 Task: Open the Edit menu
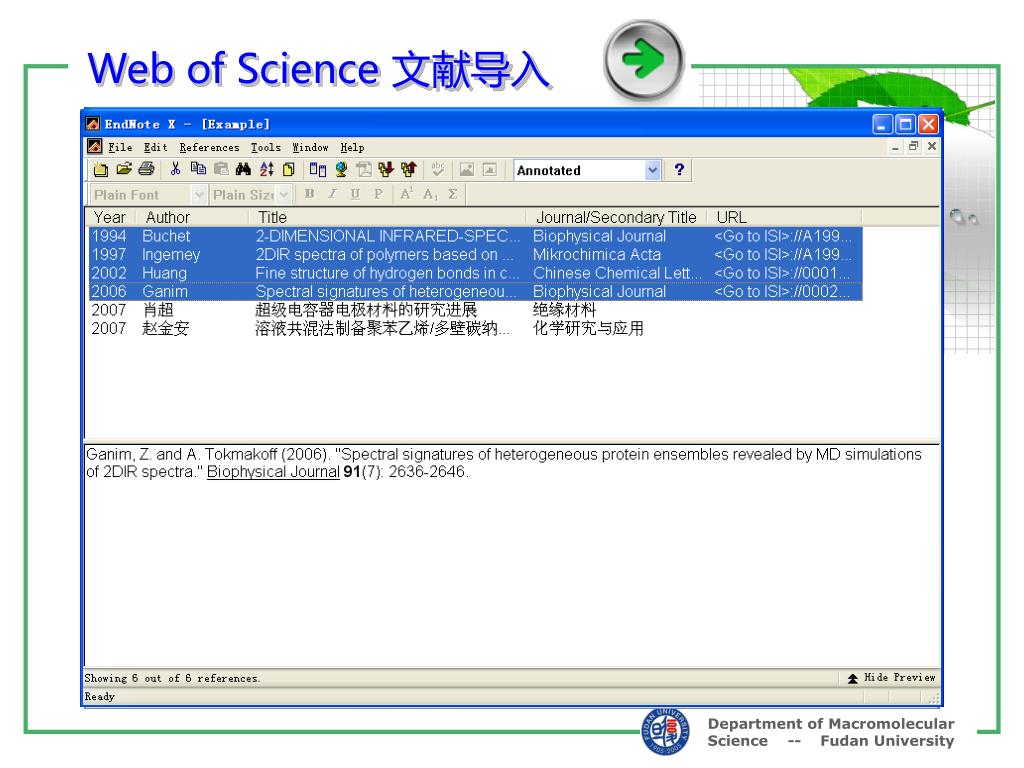pos(155,148)
